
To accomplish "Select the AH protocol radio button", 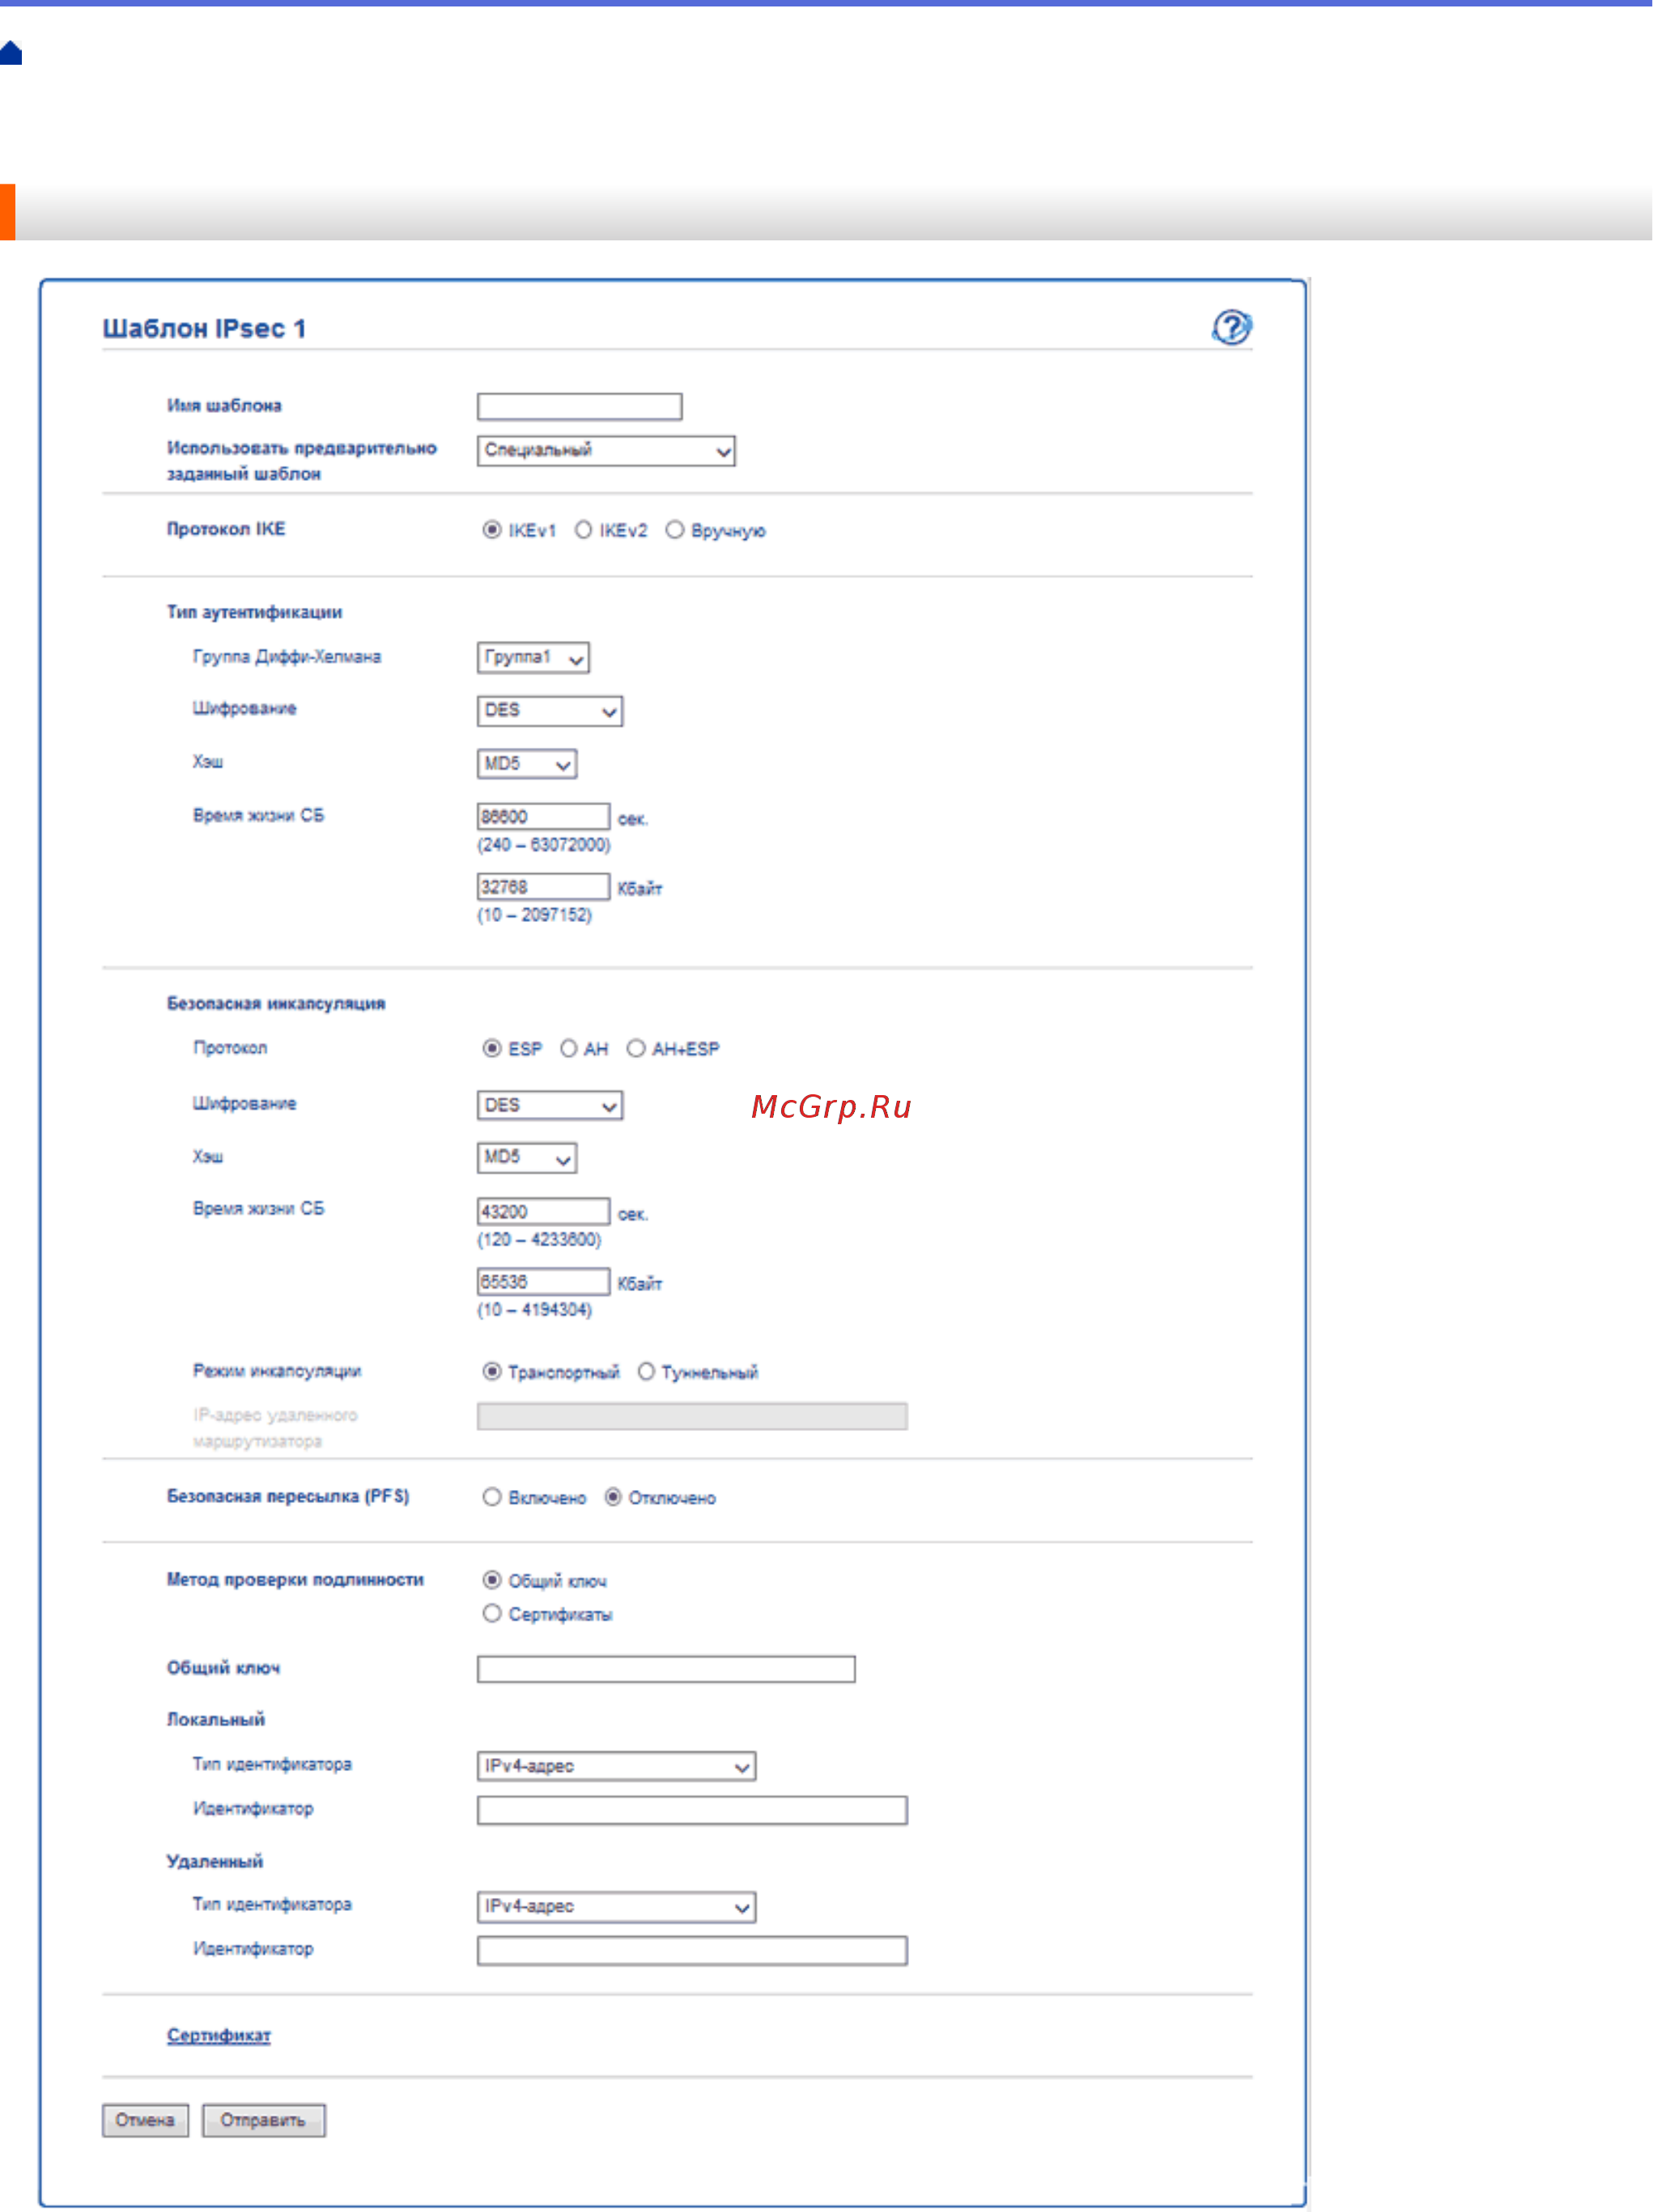I will pyautogui.click(x=569, y=1048).
